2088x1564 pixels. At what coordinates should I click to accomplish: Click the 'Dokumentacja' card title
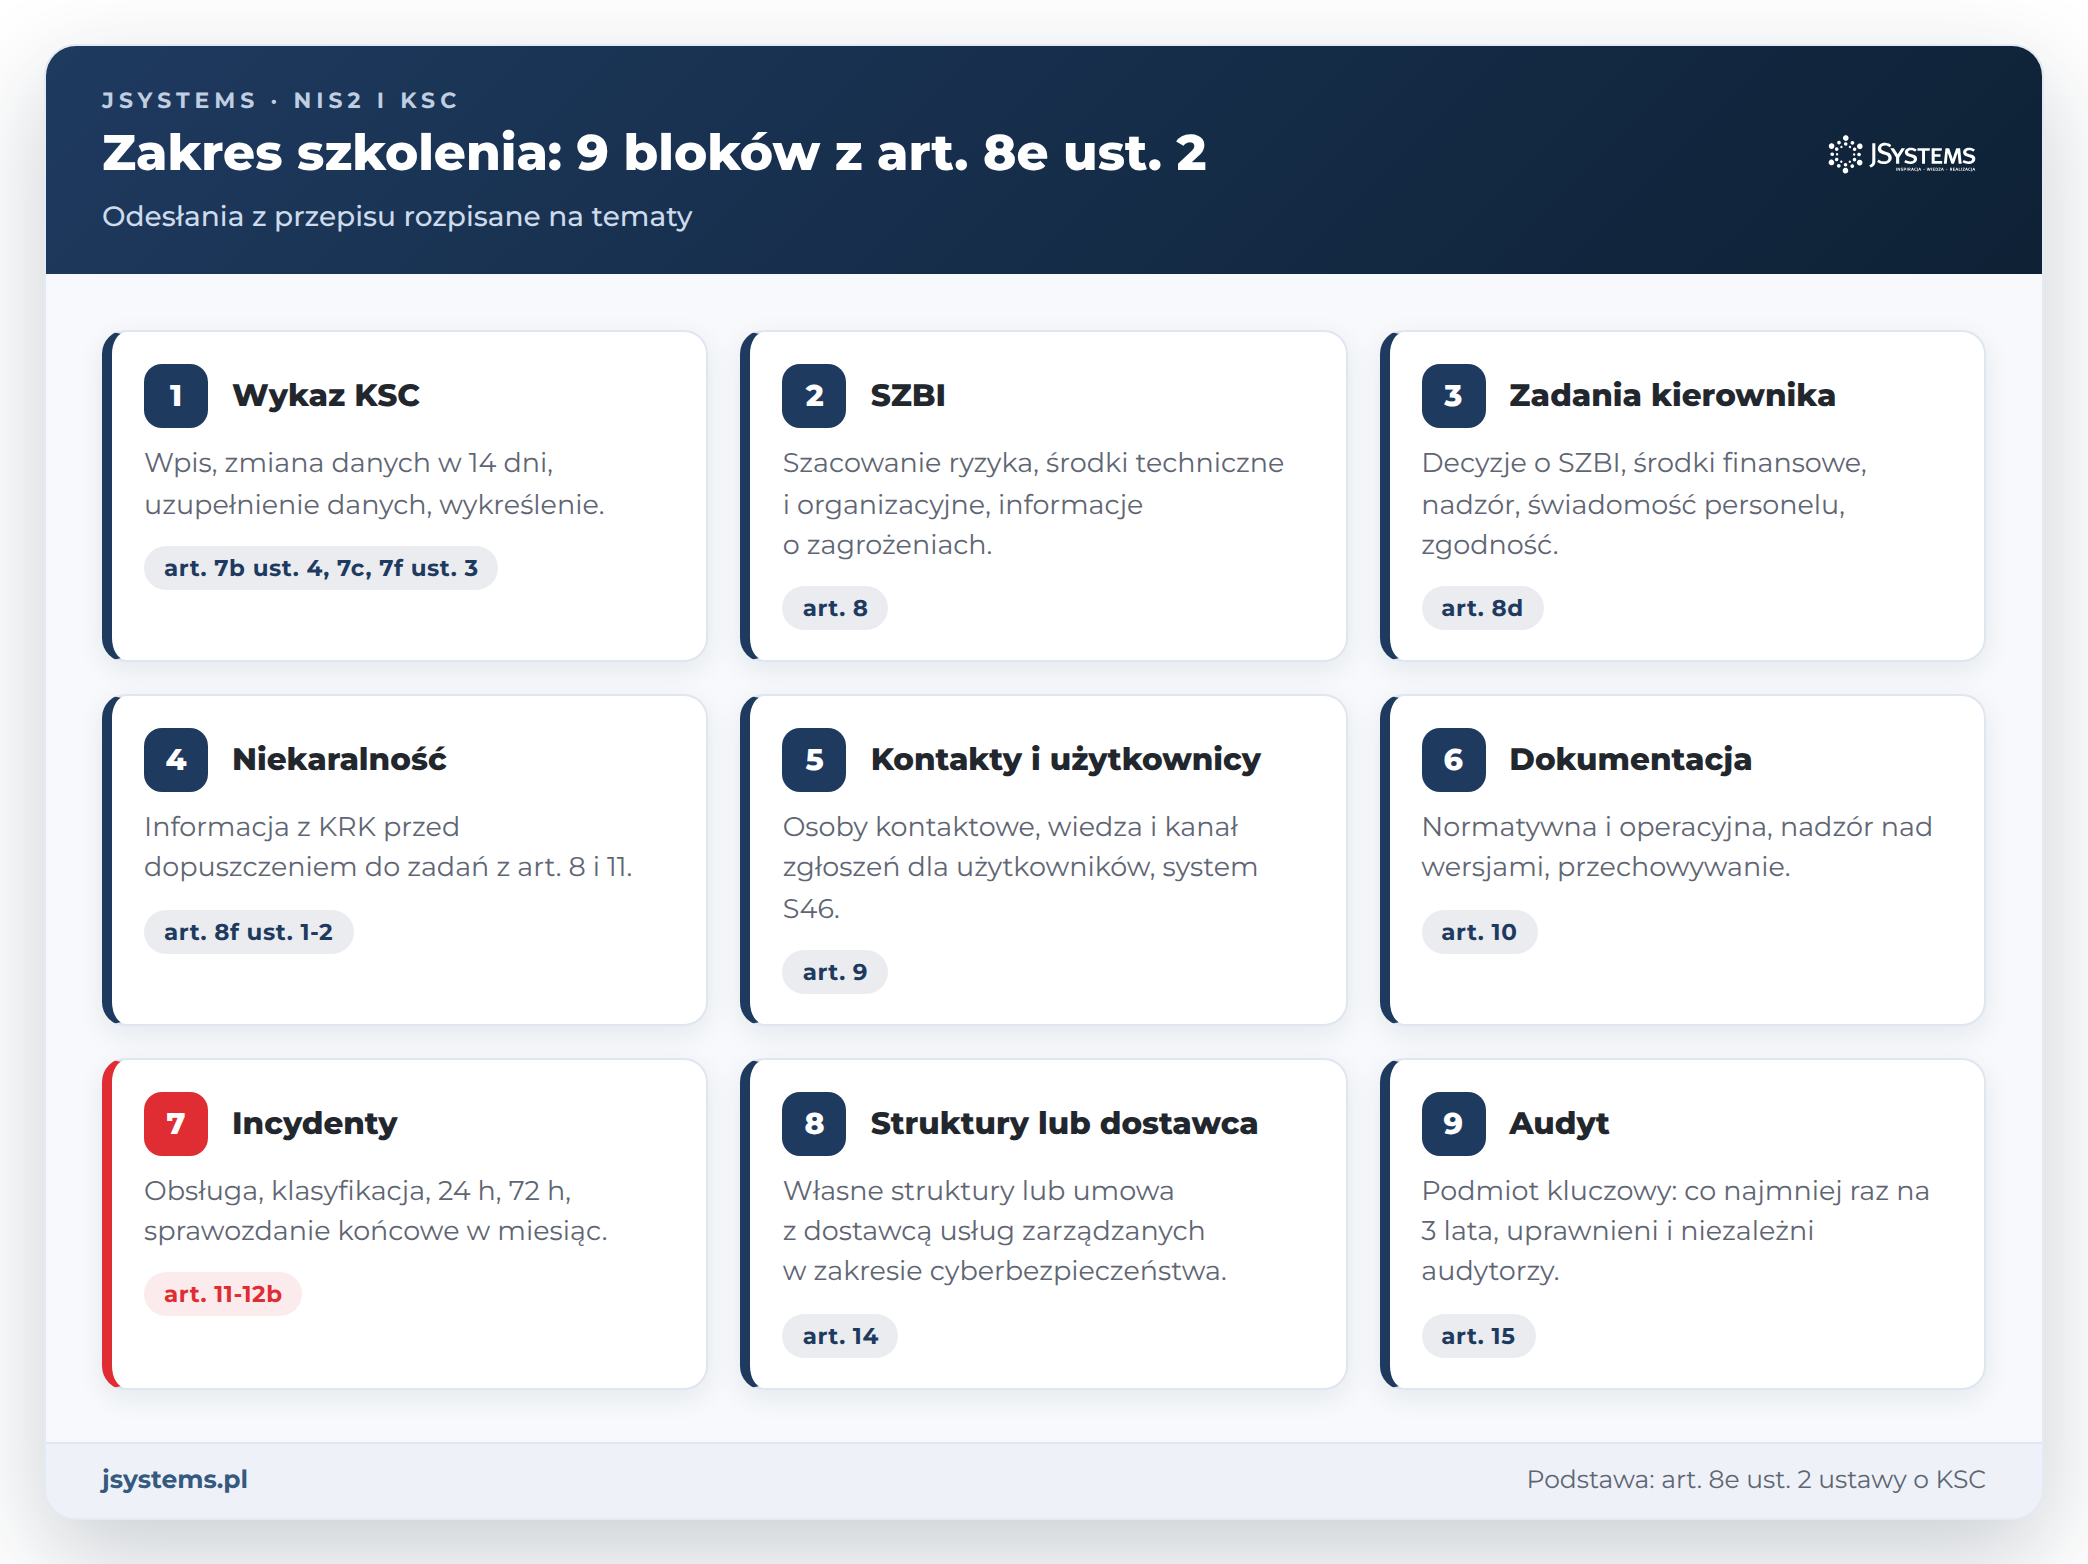[1630, 759]
